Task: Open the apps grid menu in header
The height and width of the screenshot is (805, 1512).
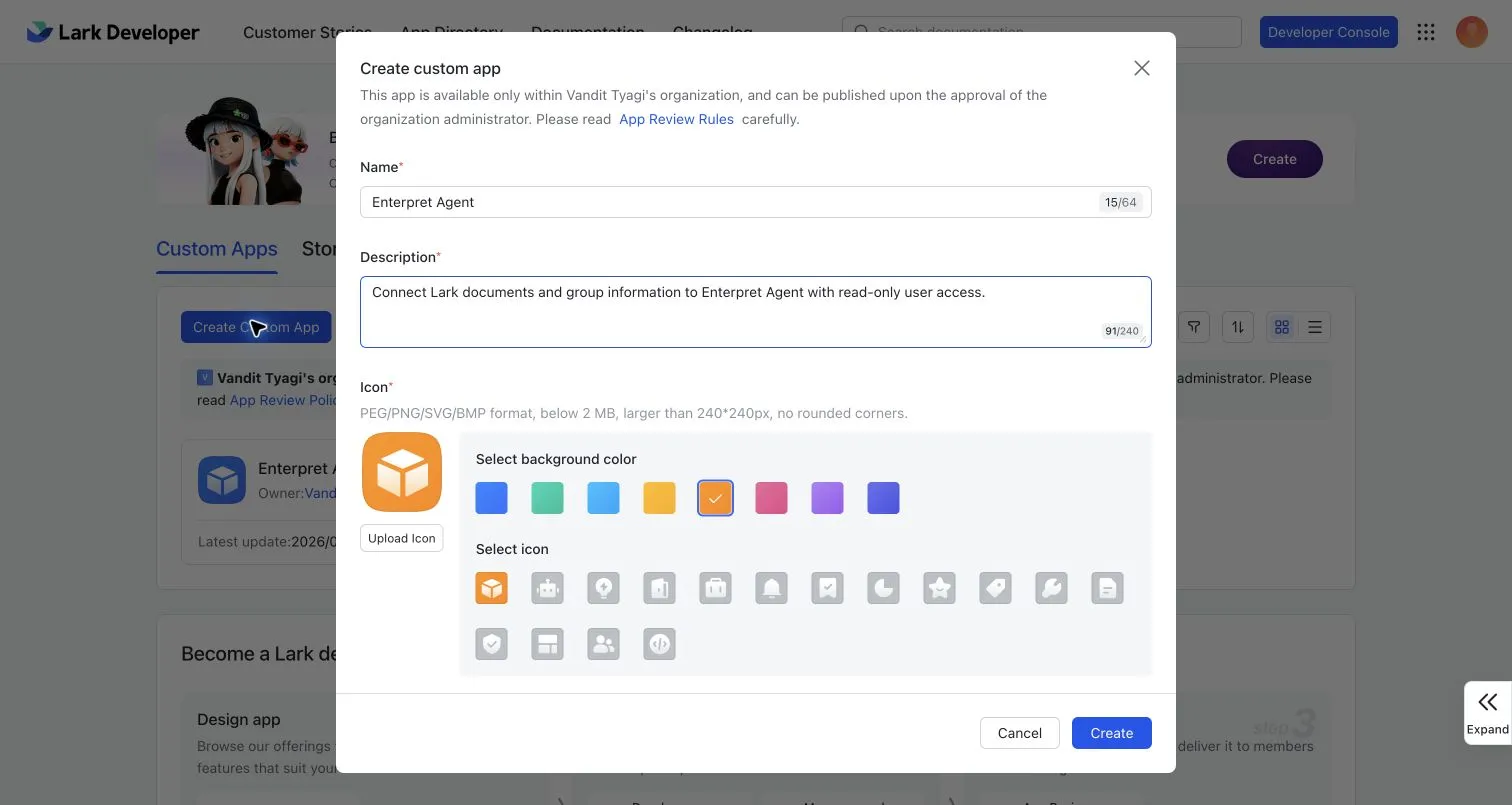Action: [x=1427, y=32]
